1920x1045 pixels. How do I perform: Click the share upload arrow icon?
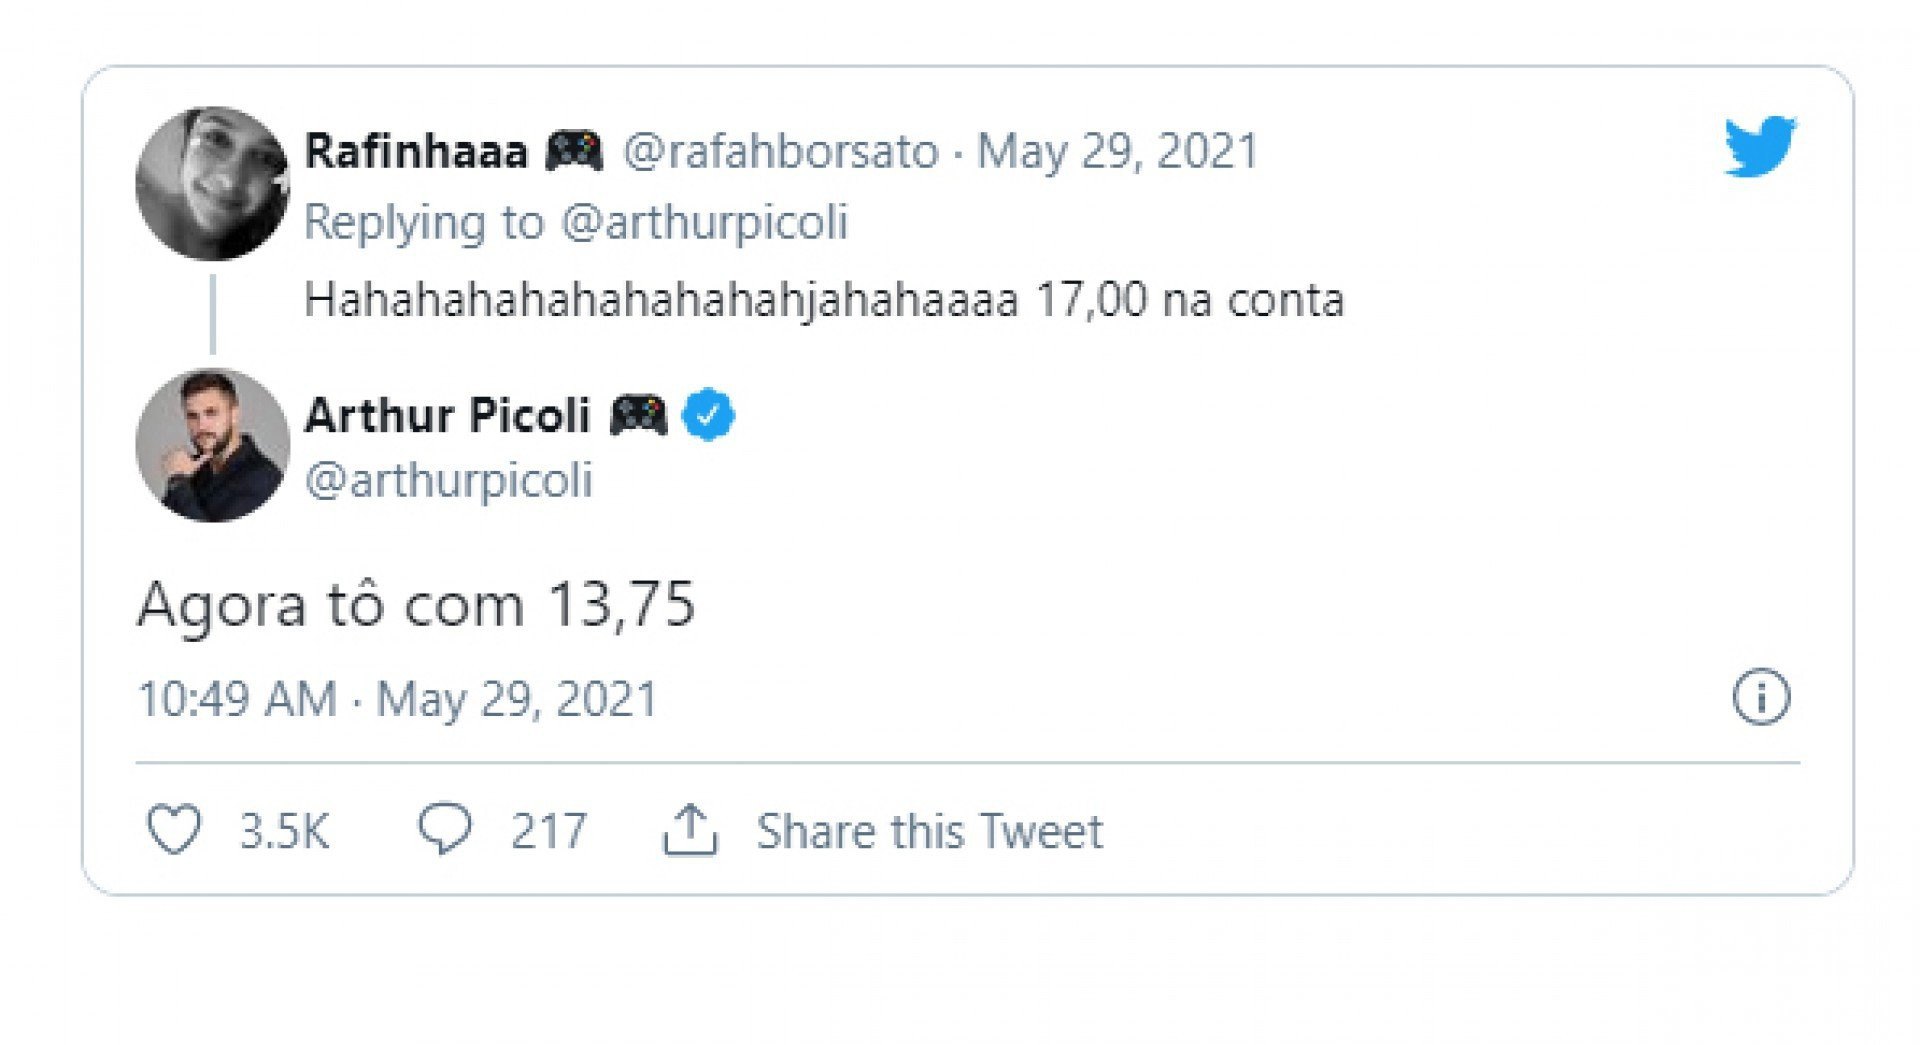coord(690,830)
